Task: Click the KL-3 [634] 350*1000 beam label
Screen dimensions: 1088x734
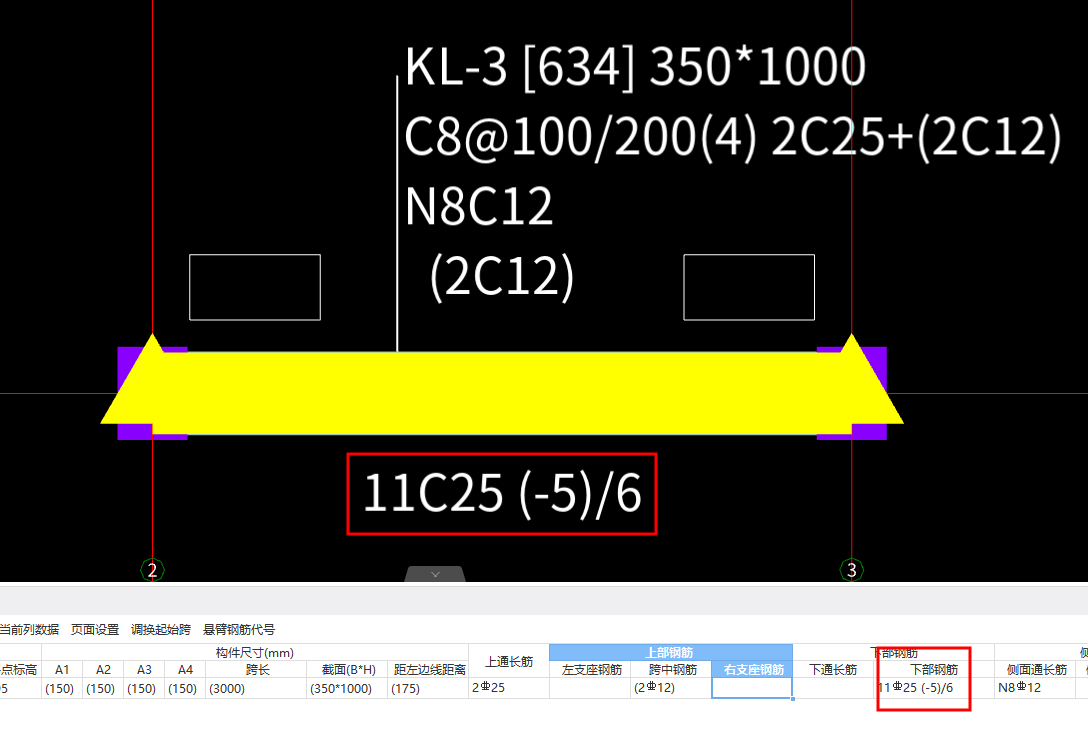Action: point(635,67)
